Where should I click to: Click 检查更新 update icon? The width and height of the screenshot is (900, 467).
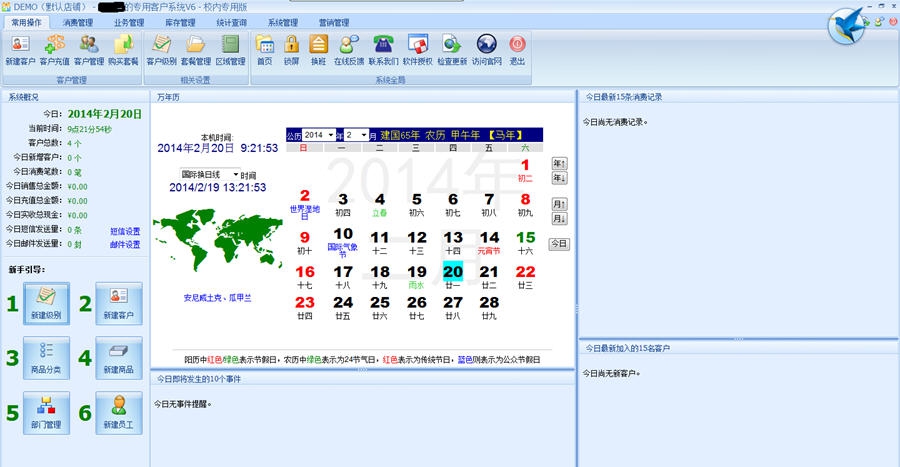coord(452,50)
